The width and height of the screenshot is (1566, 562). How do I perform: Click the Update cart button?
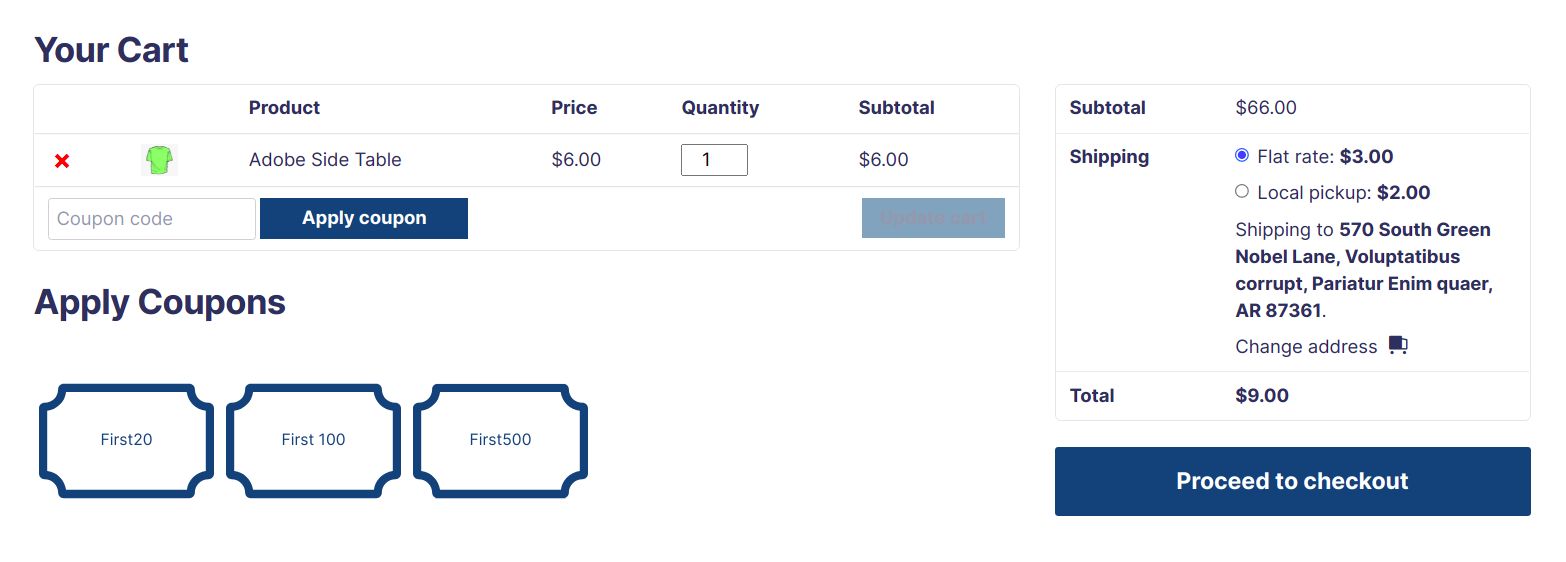[933, 218]
